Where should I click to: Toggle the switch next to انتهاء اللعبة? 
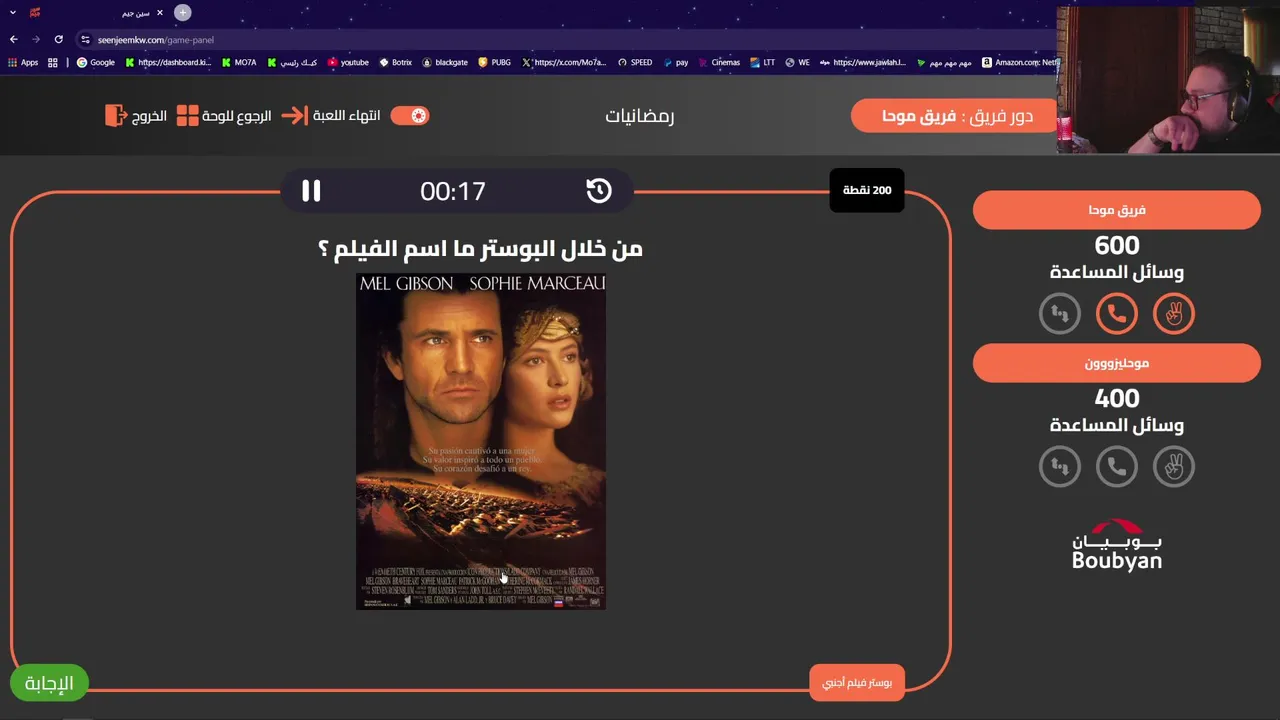click(410, 115)
